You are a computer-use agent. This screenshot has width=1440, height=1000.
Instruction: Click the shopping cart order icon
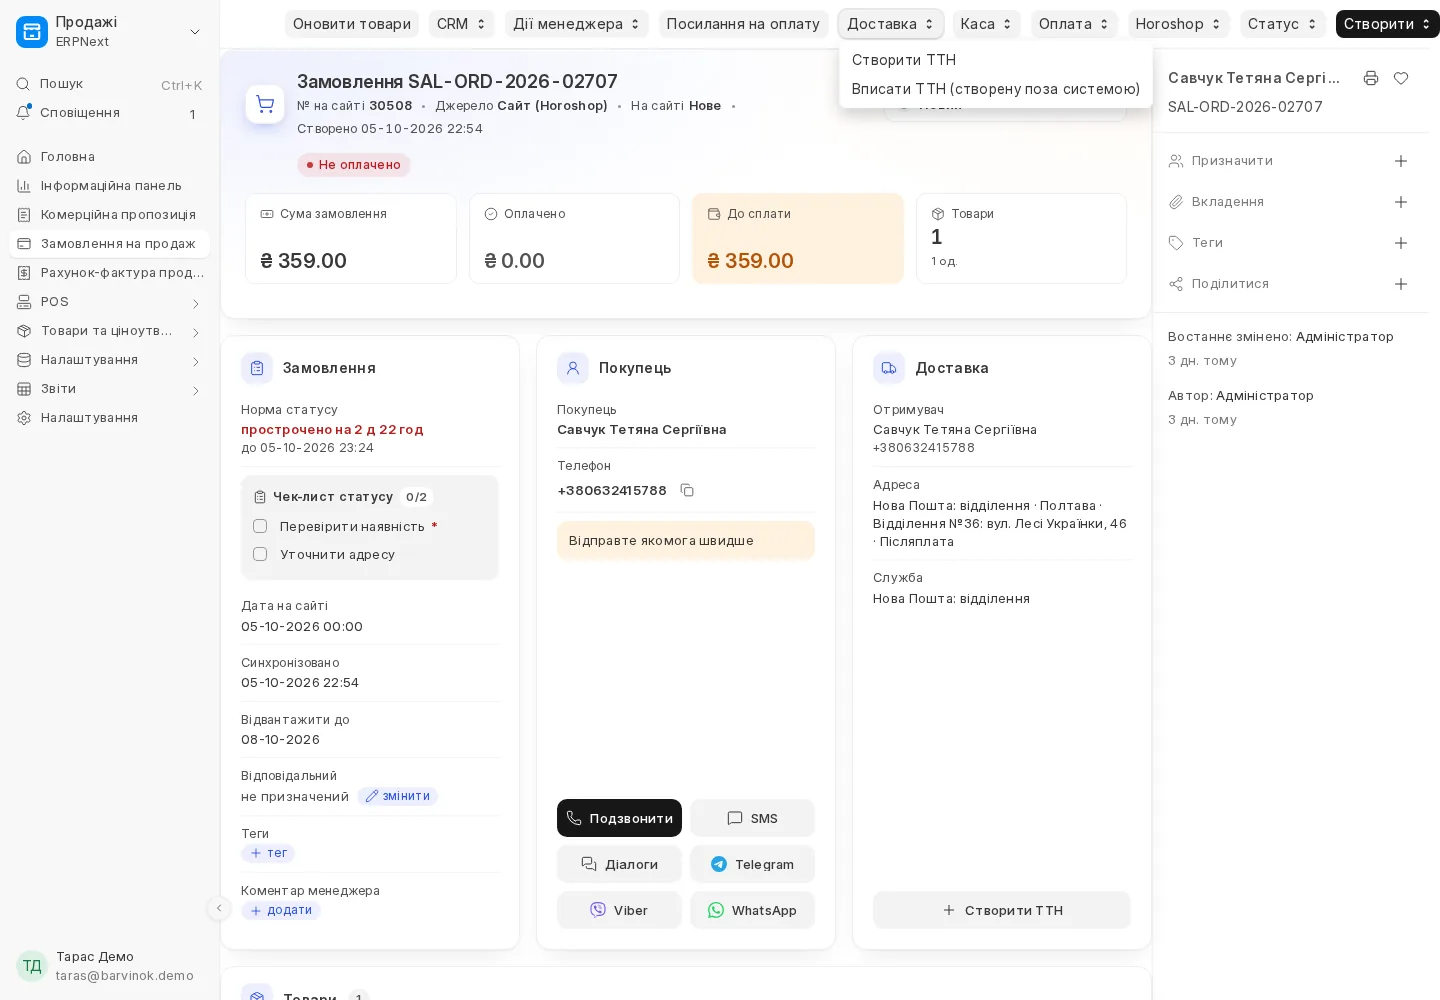coord(265,104)
